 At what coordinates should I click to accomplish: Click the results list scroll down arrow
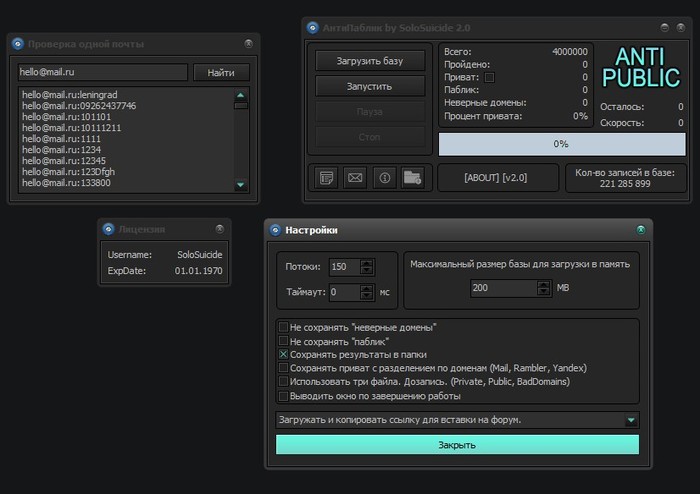click(x=241, y=185)
